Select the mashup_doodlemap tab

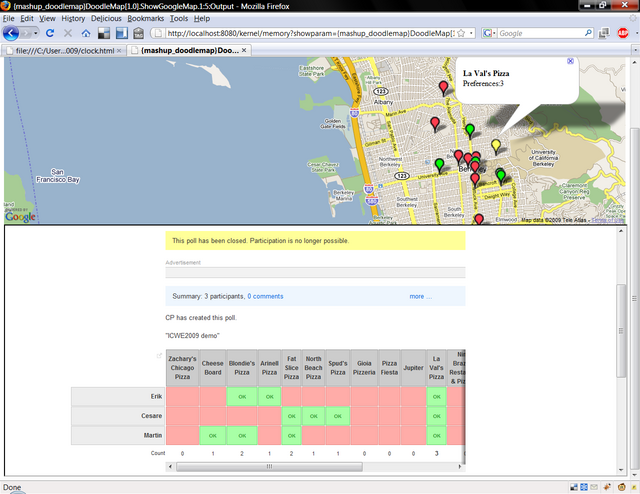tap(189, 50)
